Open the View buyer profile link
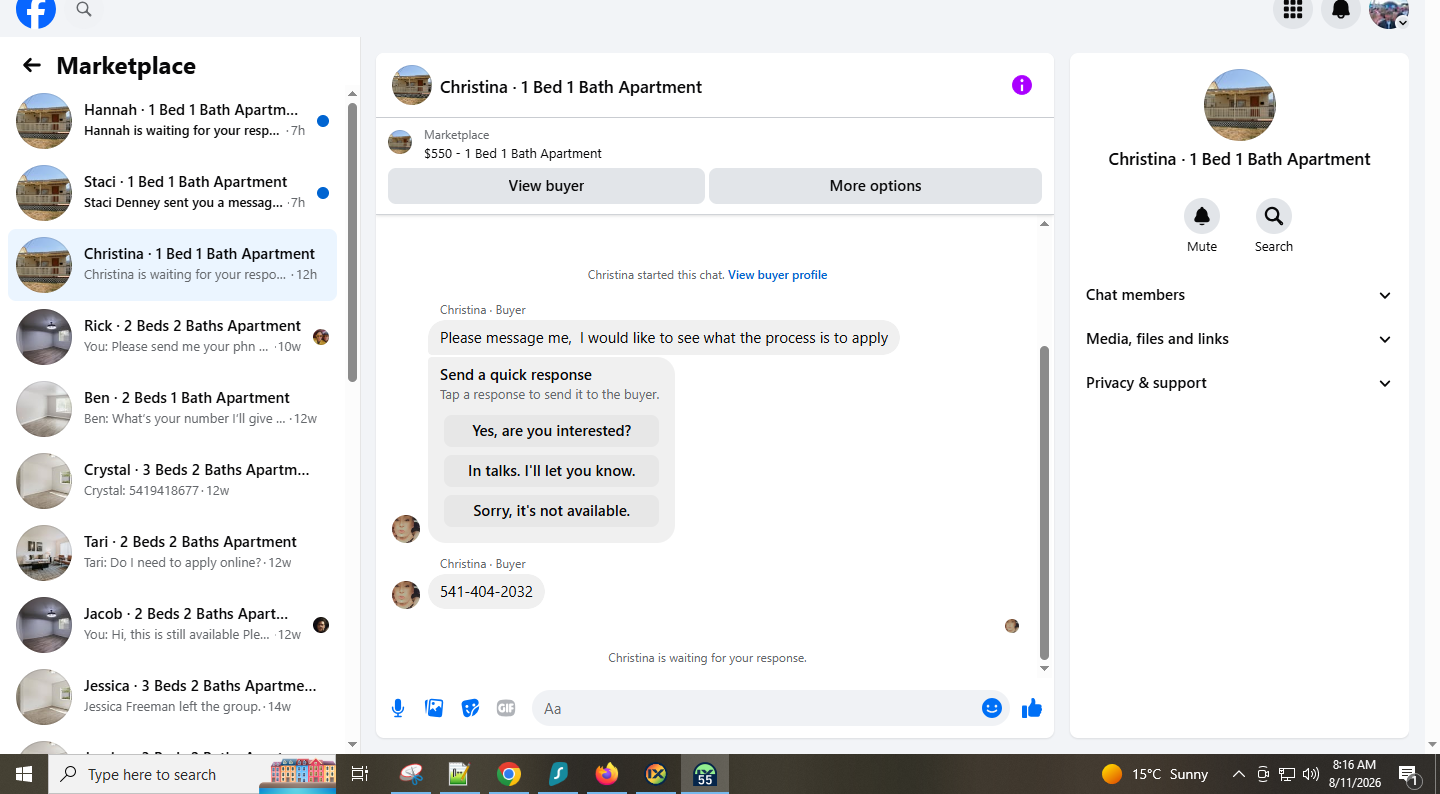 [777, 275]
